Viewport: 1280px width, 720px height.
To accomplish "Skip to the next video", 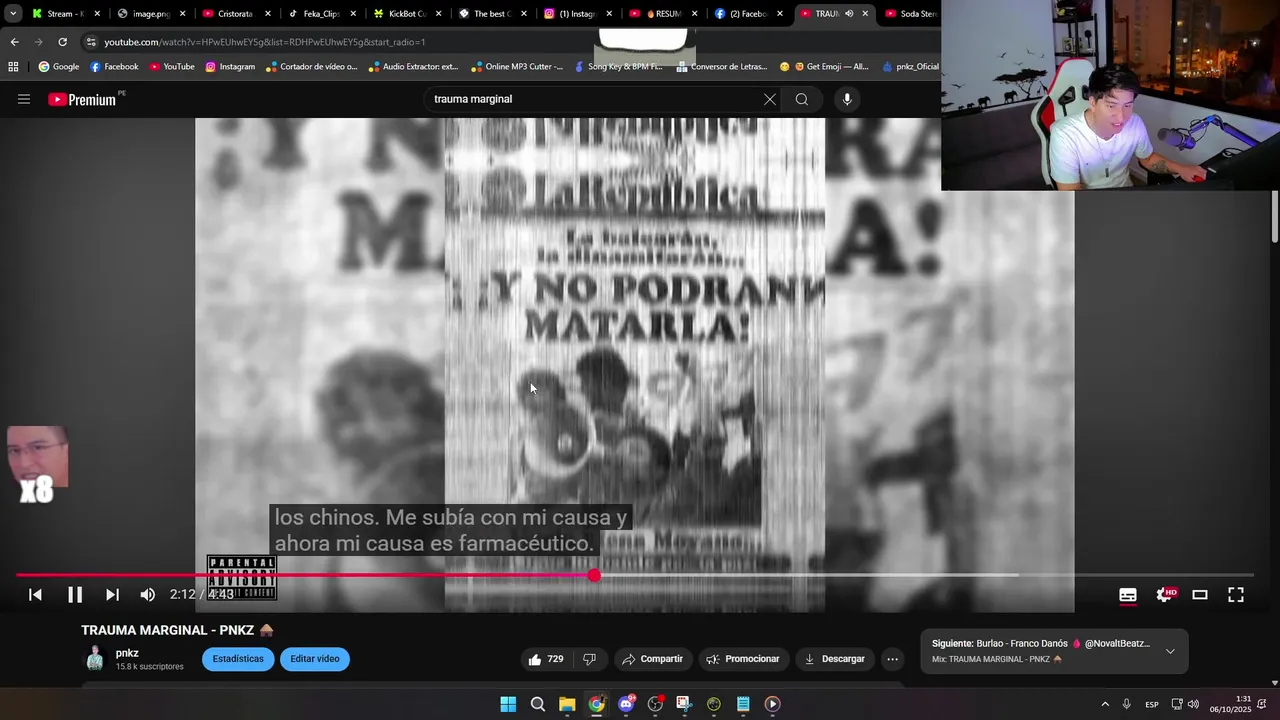I will [x=112, y=595].
